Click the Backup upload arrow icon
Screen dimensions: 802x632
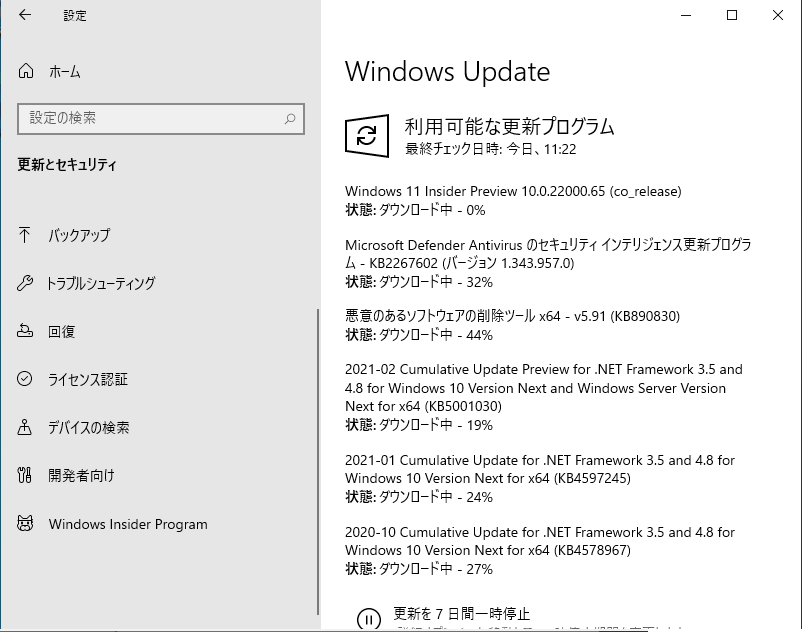click(24, 235)
